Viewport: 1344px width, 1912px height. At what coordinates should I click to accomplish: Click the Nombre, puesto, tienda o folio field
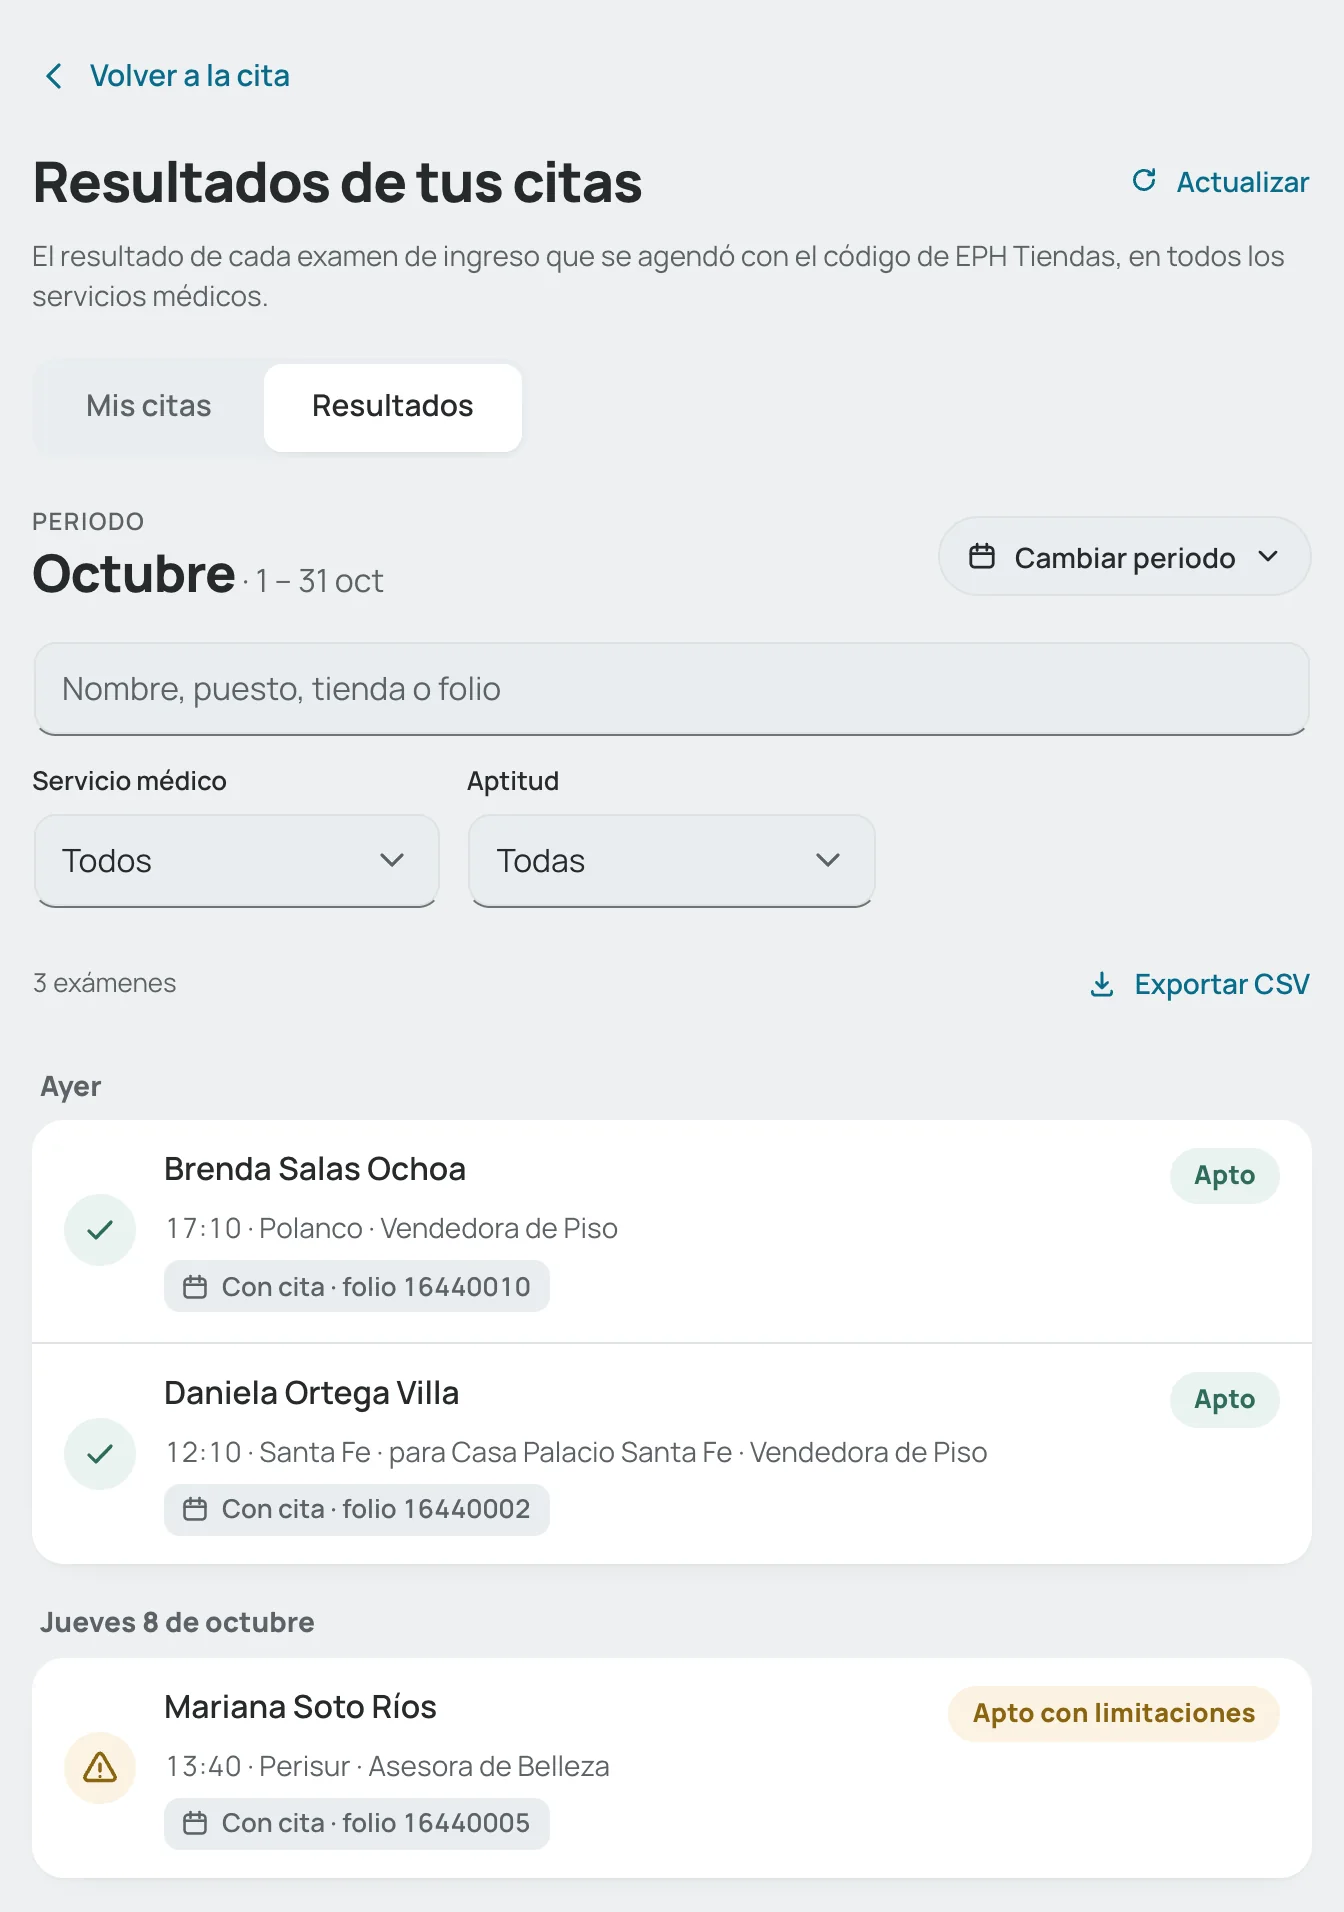672,689
